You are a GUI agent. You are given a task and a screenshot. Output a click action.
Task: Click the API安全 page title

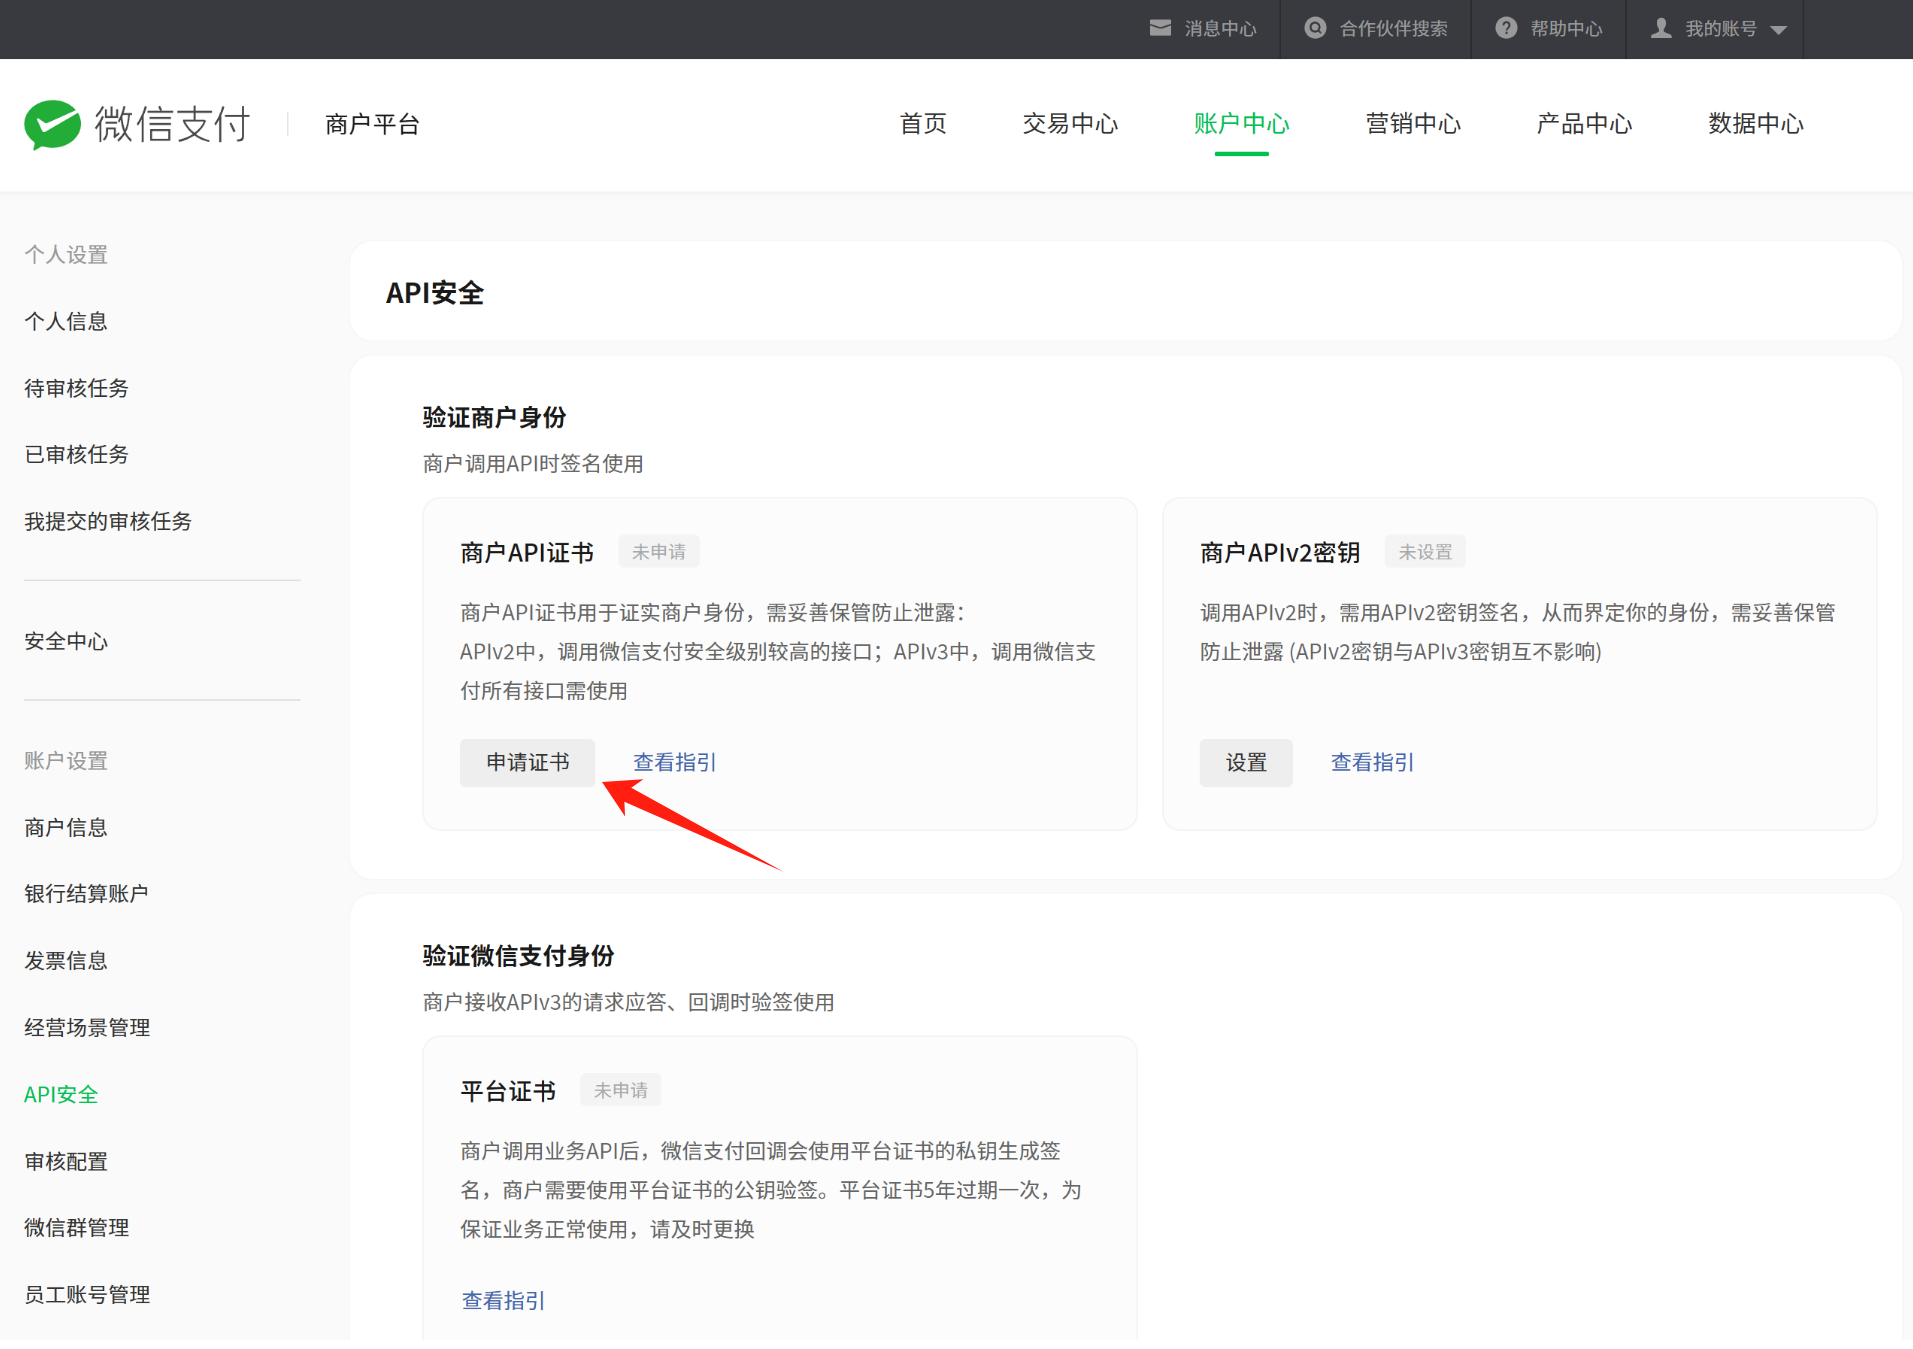(x=435, y=293)
